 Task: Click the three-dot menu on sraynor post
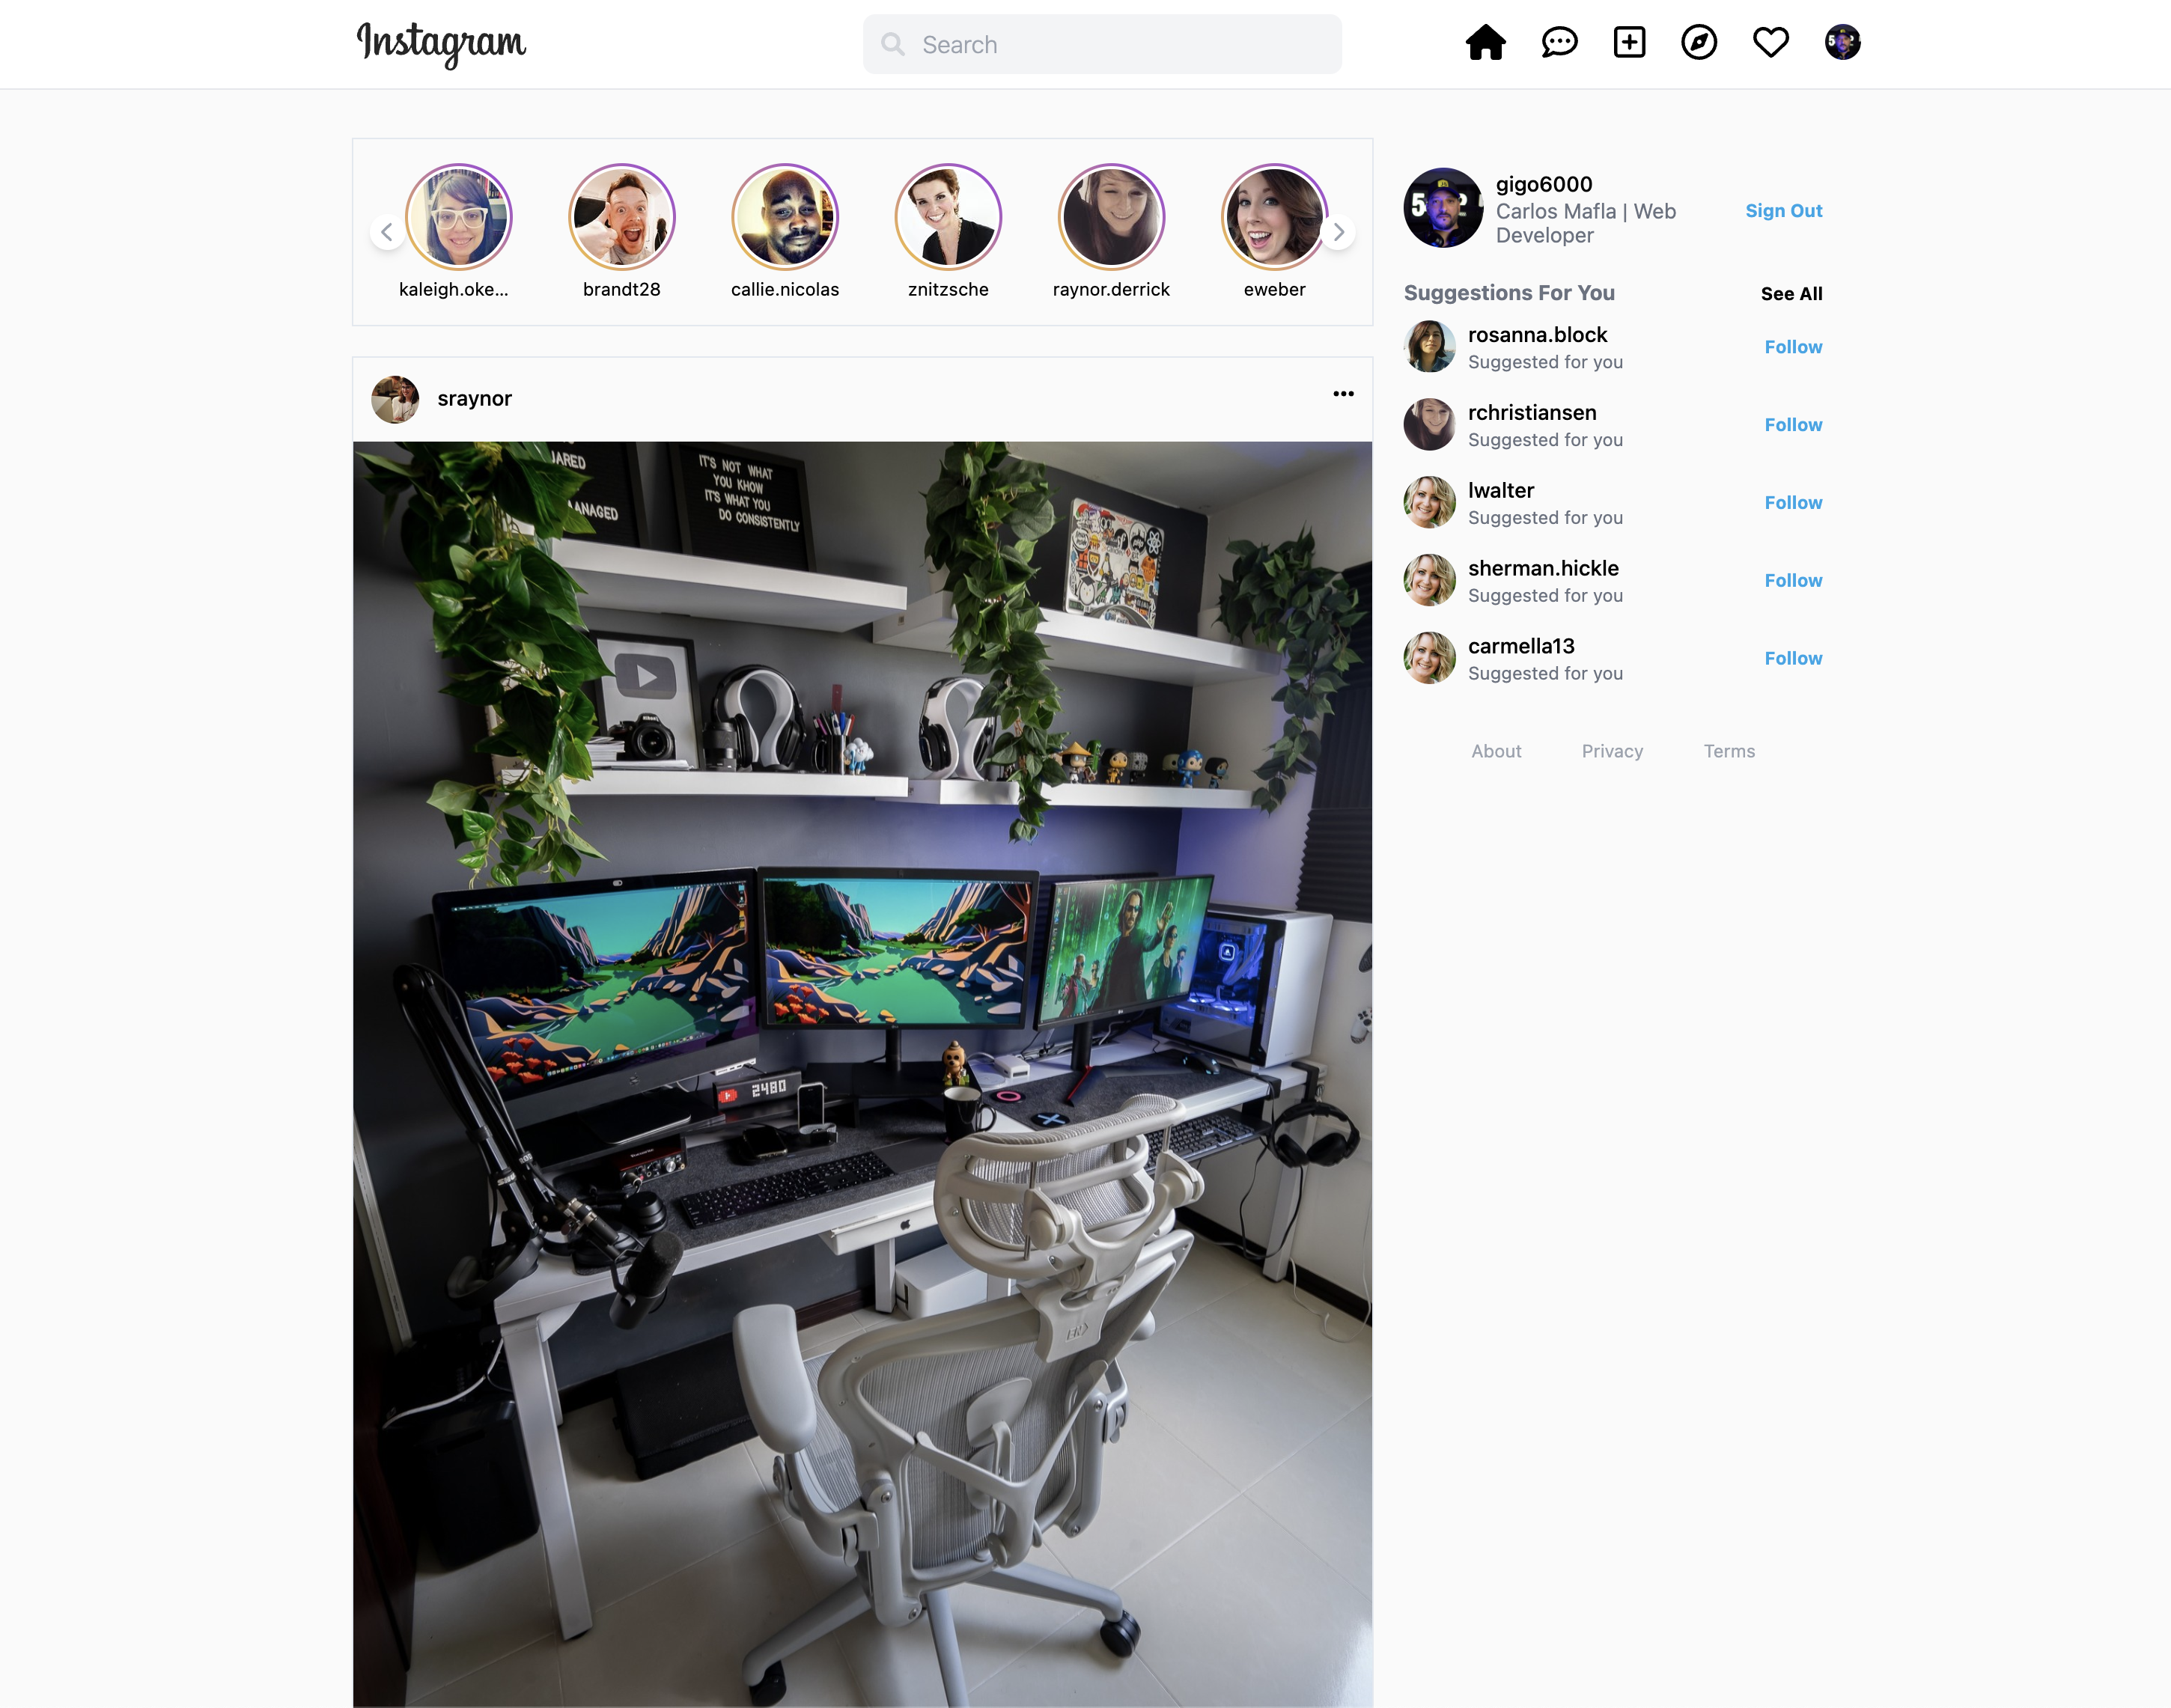[x=1343, y=393]
